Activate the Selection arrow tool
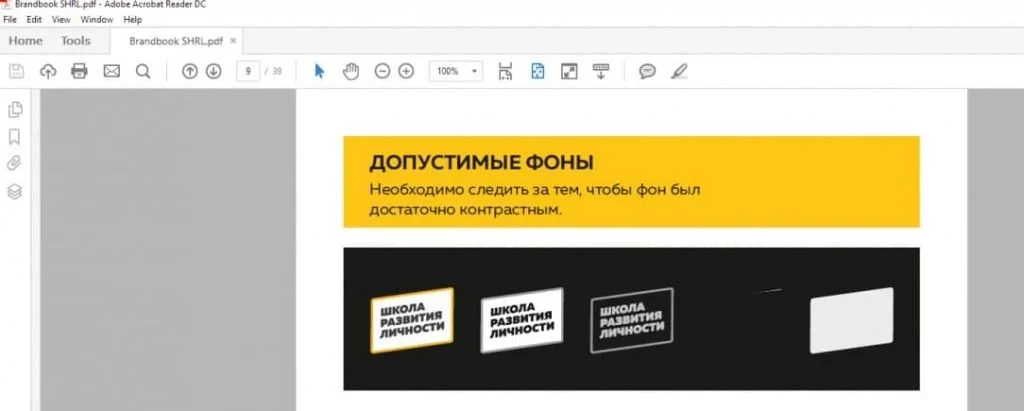 tap(319, 71)
